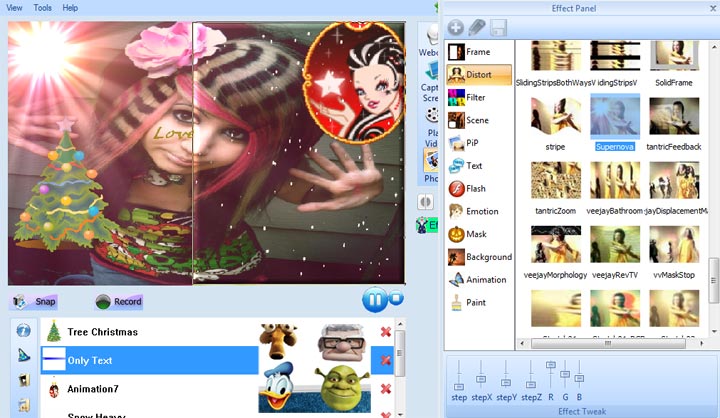Open the Animation effect category

click(479, 280)
